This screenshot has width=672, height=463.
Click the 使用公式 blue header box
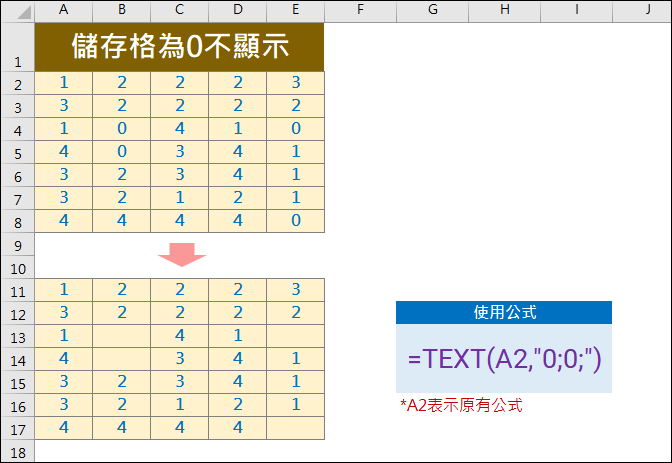pos(504,313)
